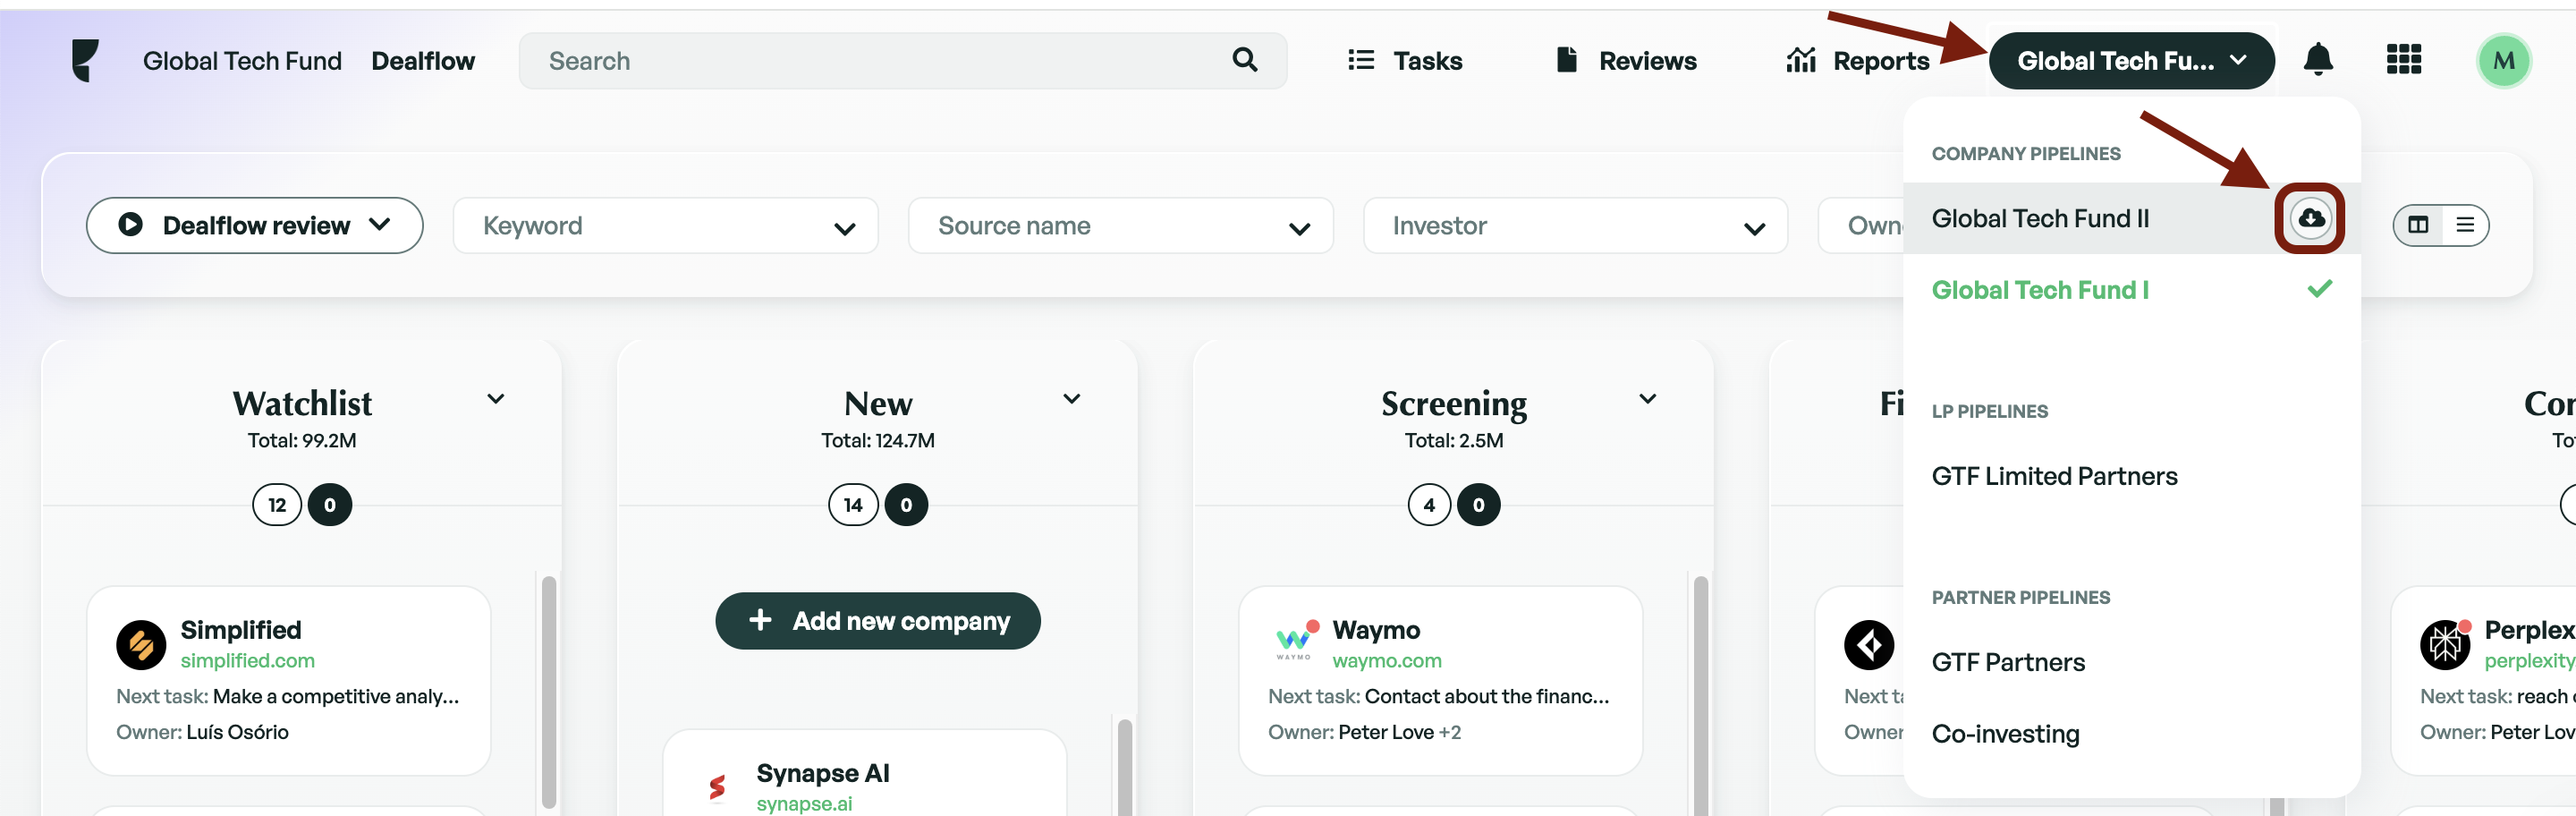Click the Tasks list icon
2576x816 pixels.
1360,60
